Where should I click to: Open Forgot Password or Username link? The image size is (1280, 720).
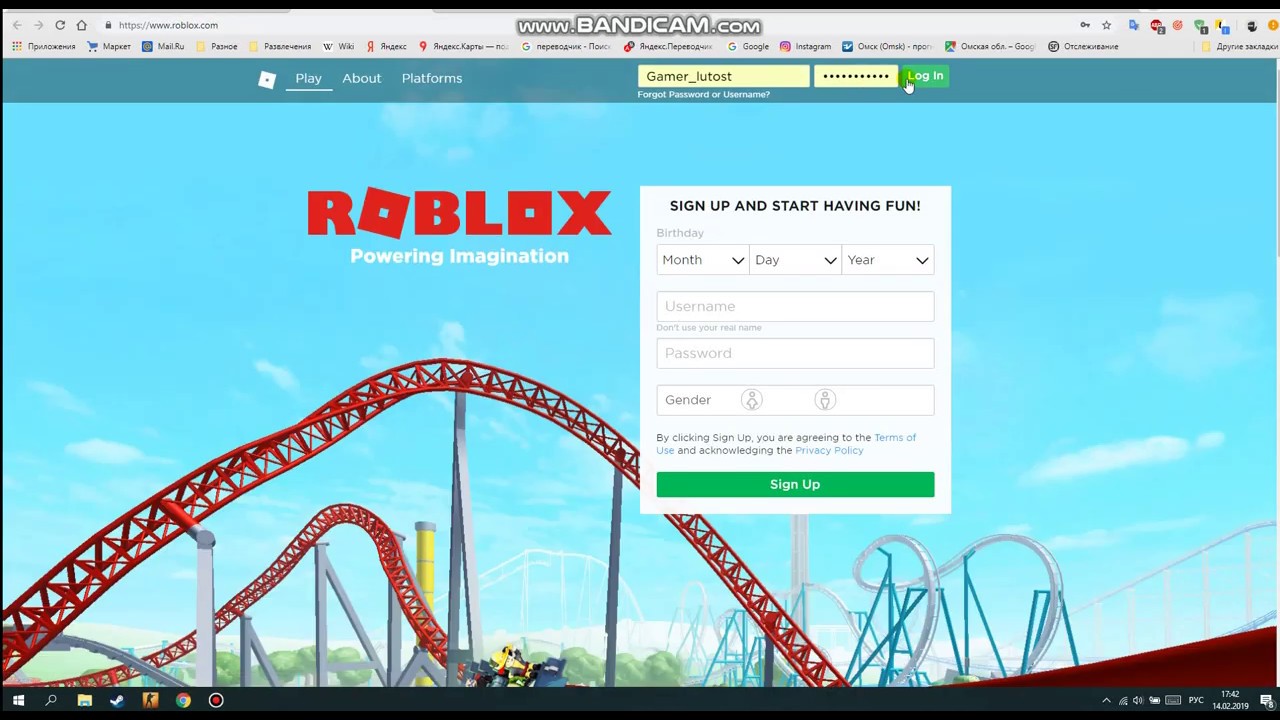[x=704, y=95]
